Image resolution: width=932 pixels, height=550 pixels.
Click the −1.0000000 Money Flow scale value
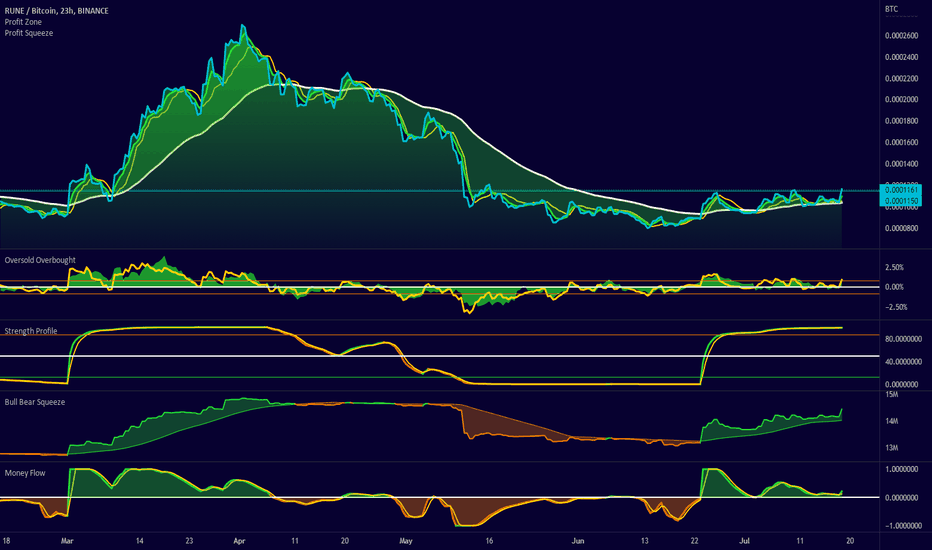903,526
